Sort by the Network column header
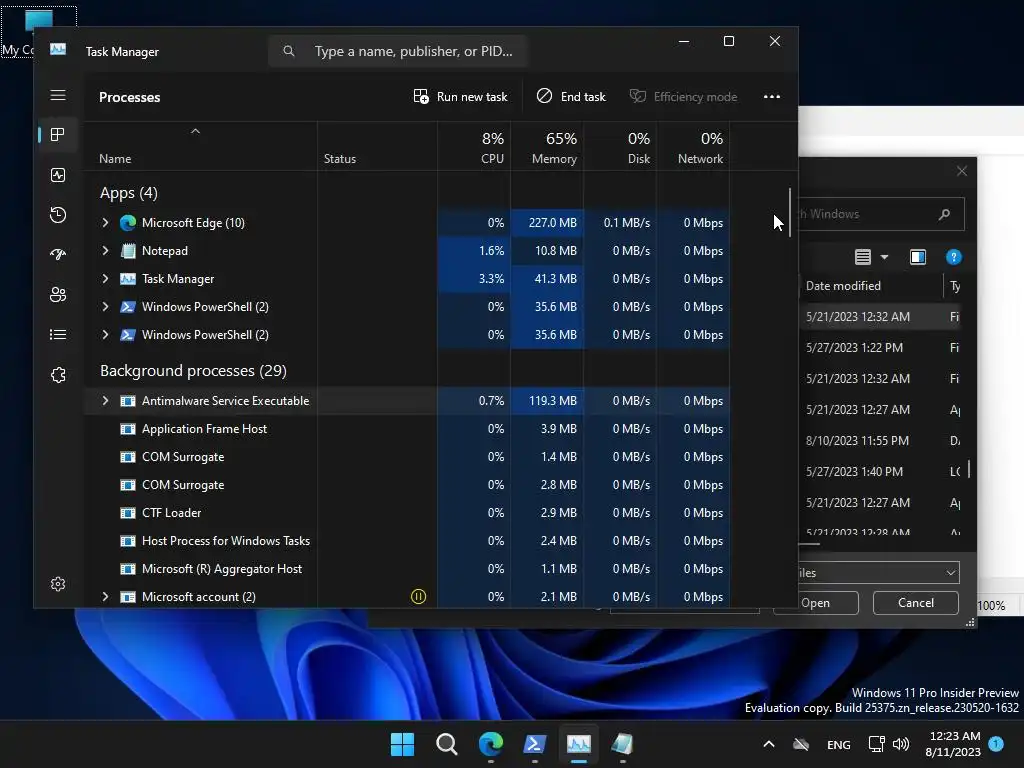Image resolution: width=1024 pixels, height=768 pixels. (x=694, y=148)
